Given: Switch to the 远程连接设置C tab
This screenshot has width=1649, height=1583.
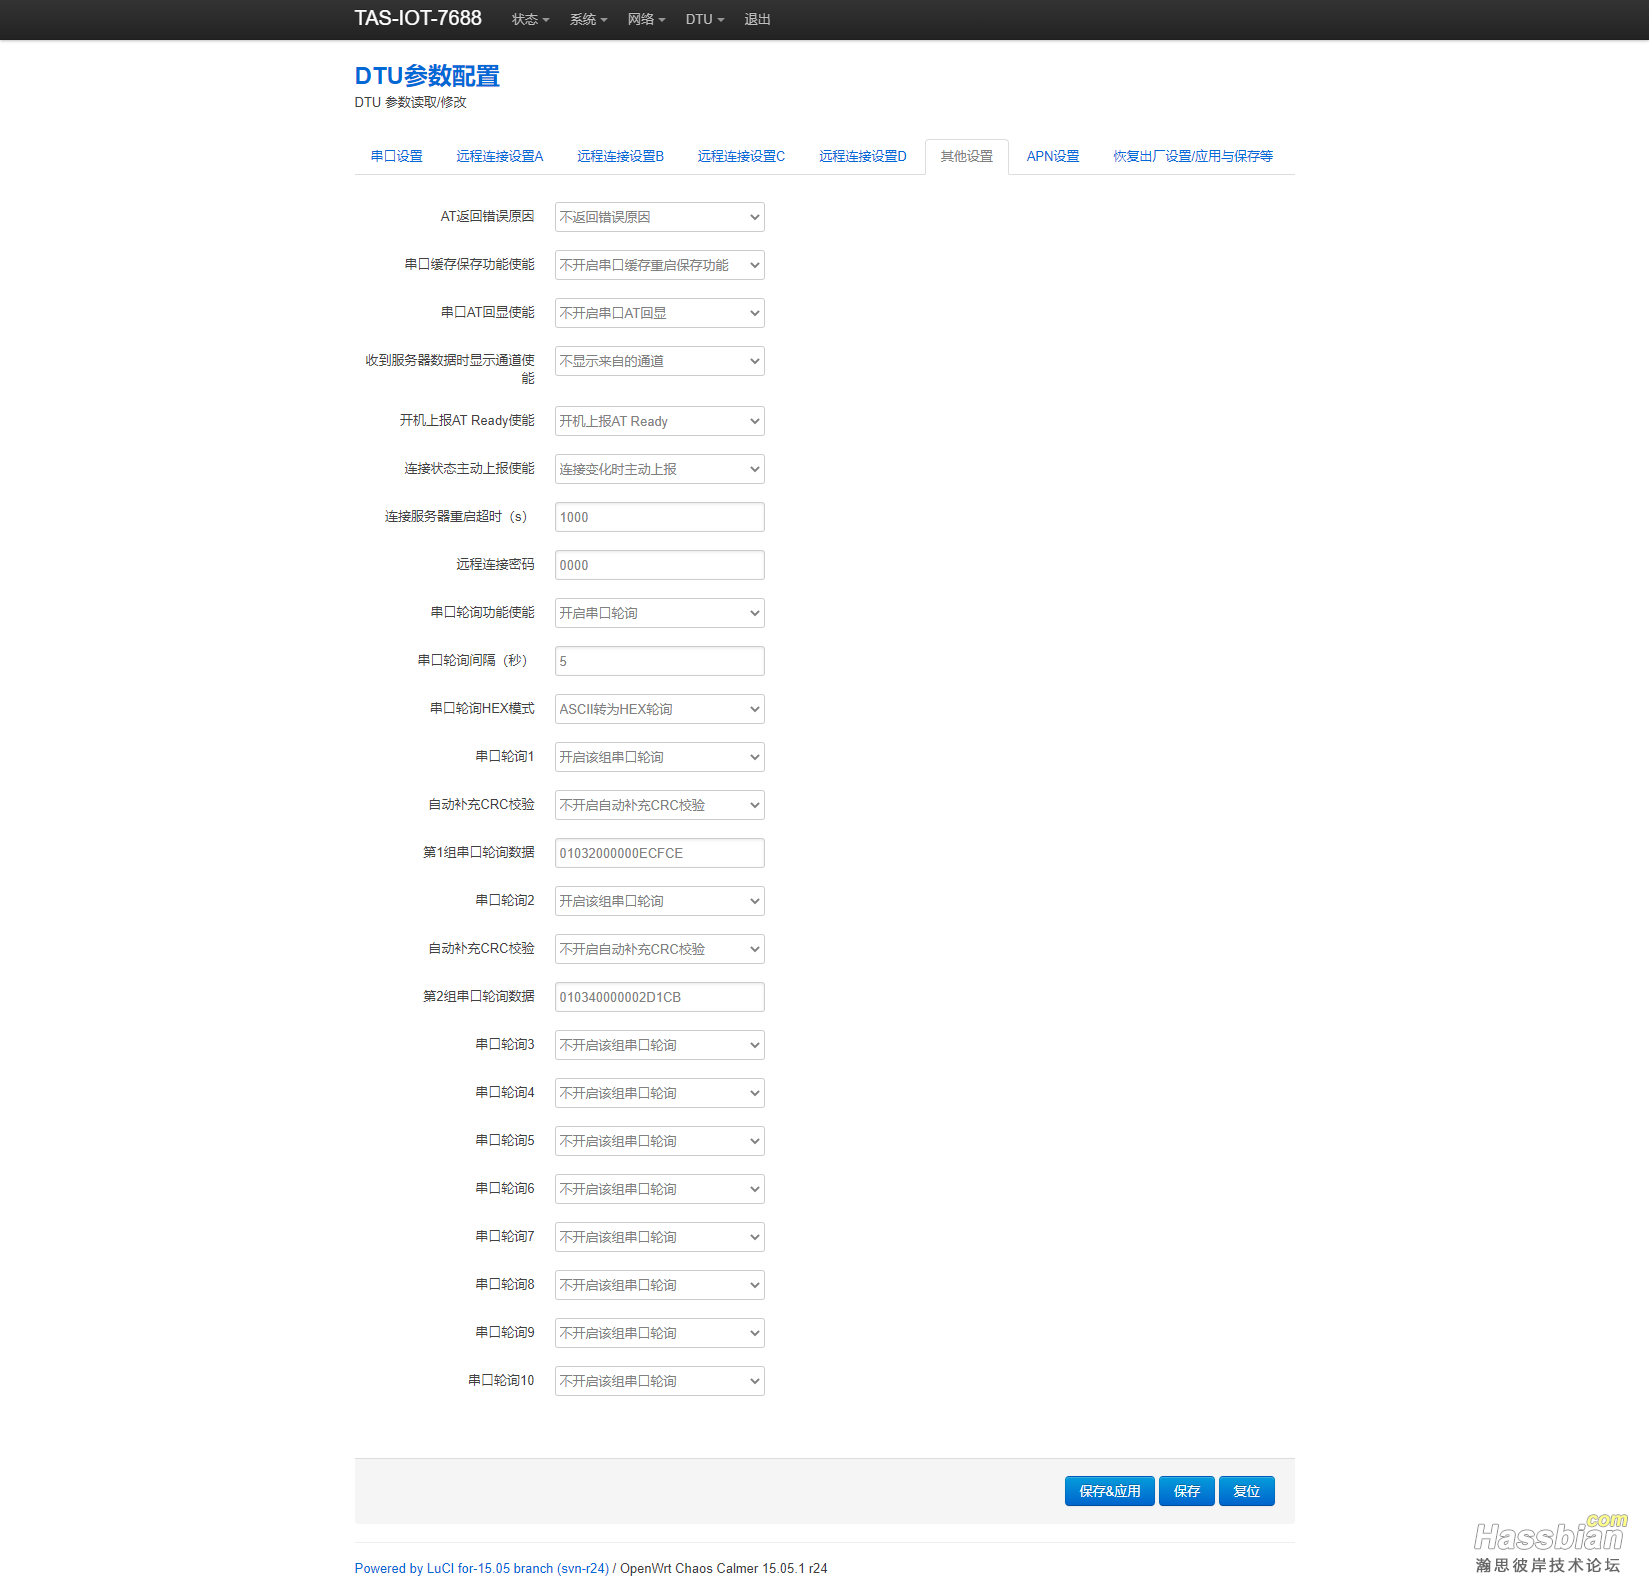Looking at the screenshot, I should 741,156.
